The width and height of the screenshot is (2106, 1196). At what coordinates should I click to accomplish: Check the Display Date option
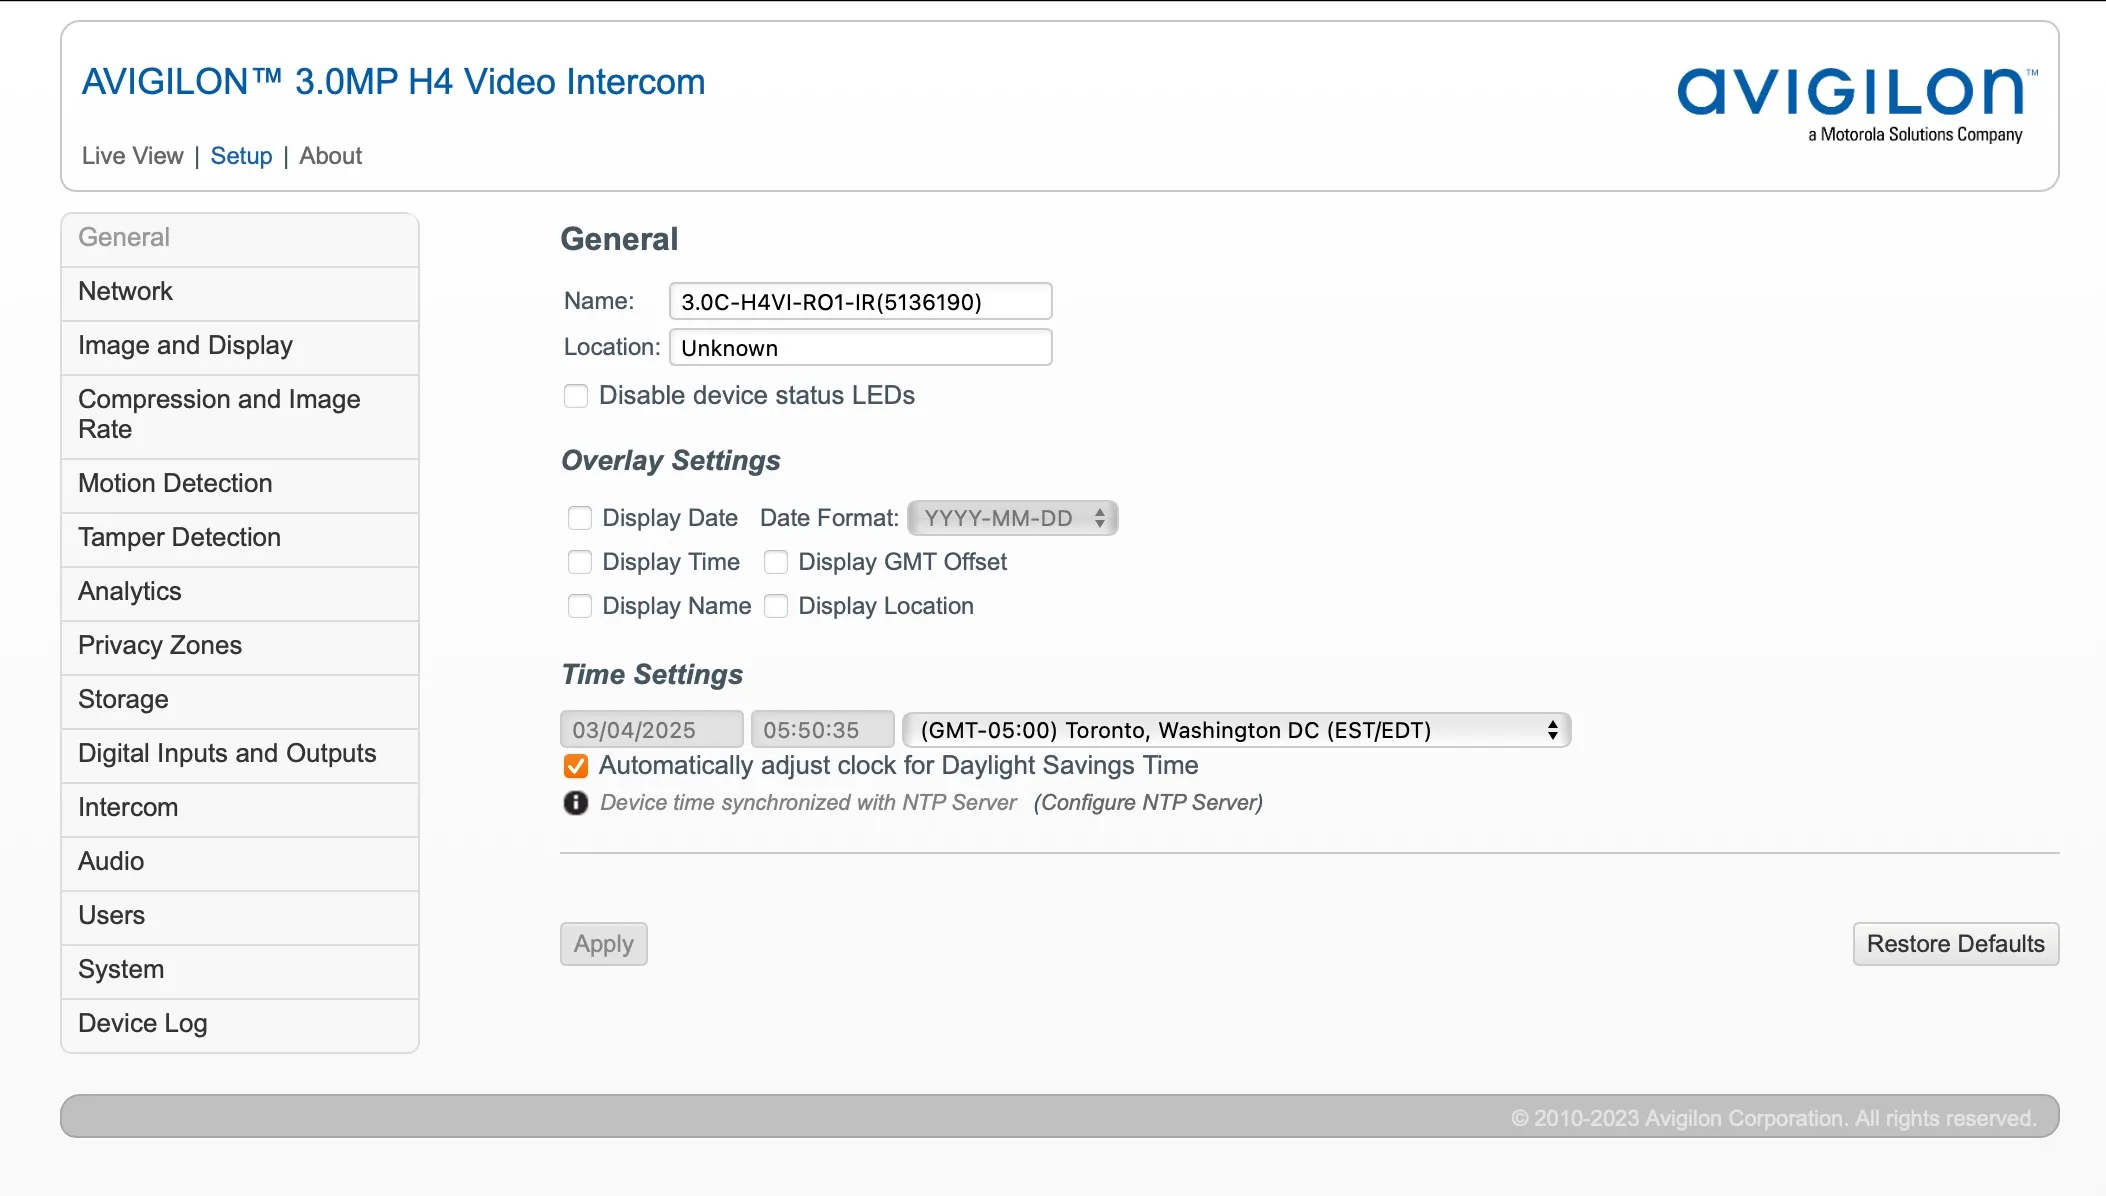click(x=580, y=518)
